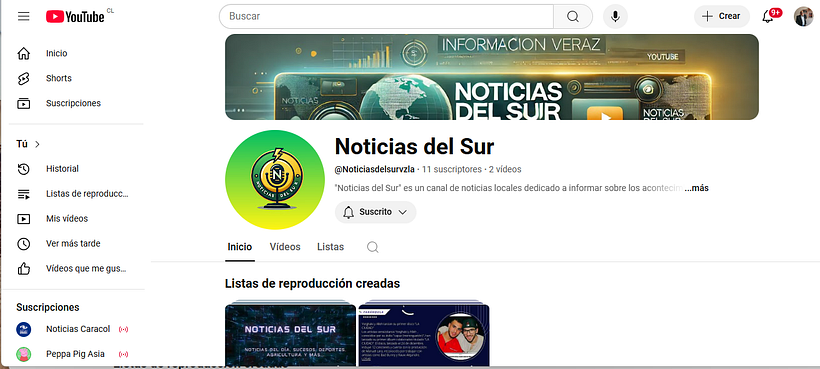Click the Noticias del Sur channel title
Image resolution: width=820 pixels, height=369 pixels.
pos(414,147)
